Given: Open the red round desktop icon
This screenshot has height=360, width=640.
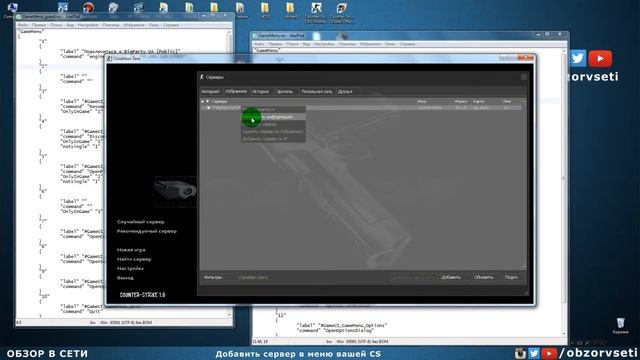Looking at the screenshot, I should pyautogui.click(x=88, y=8).
